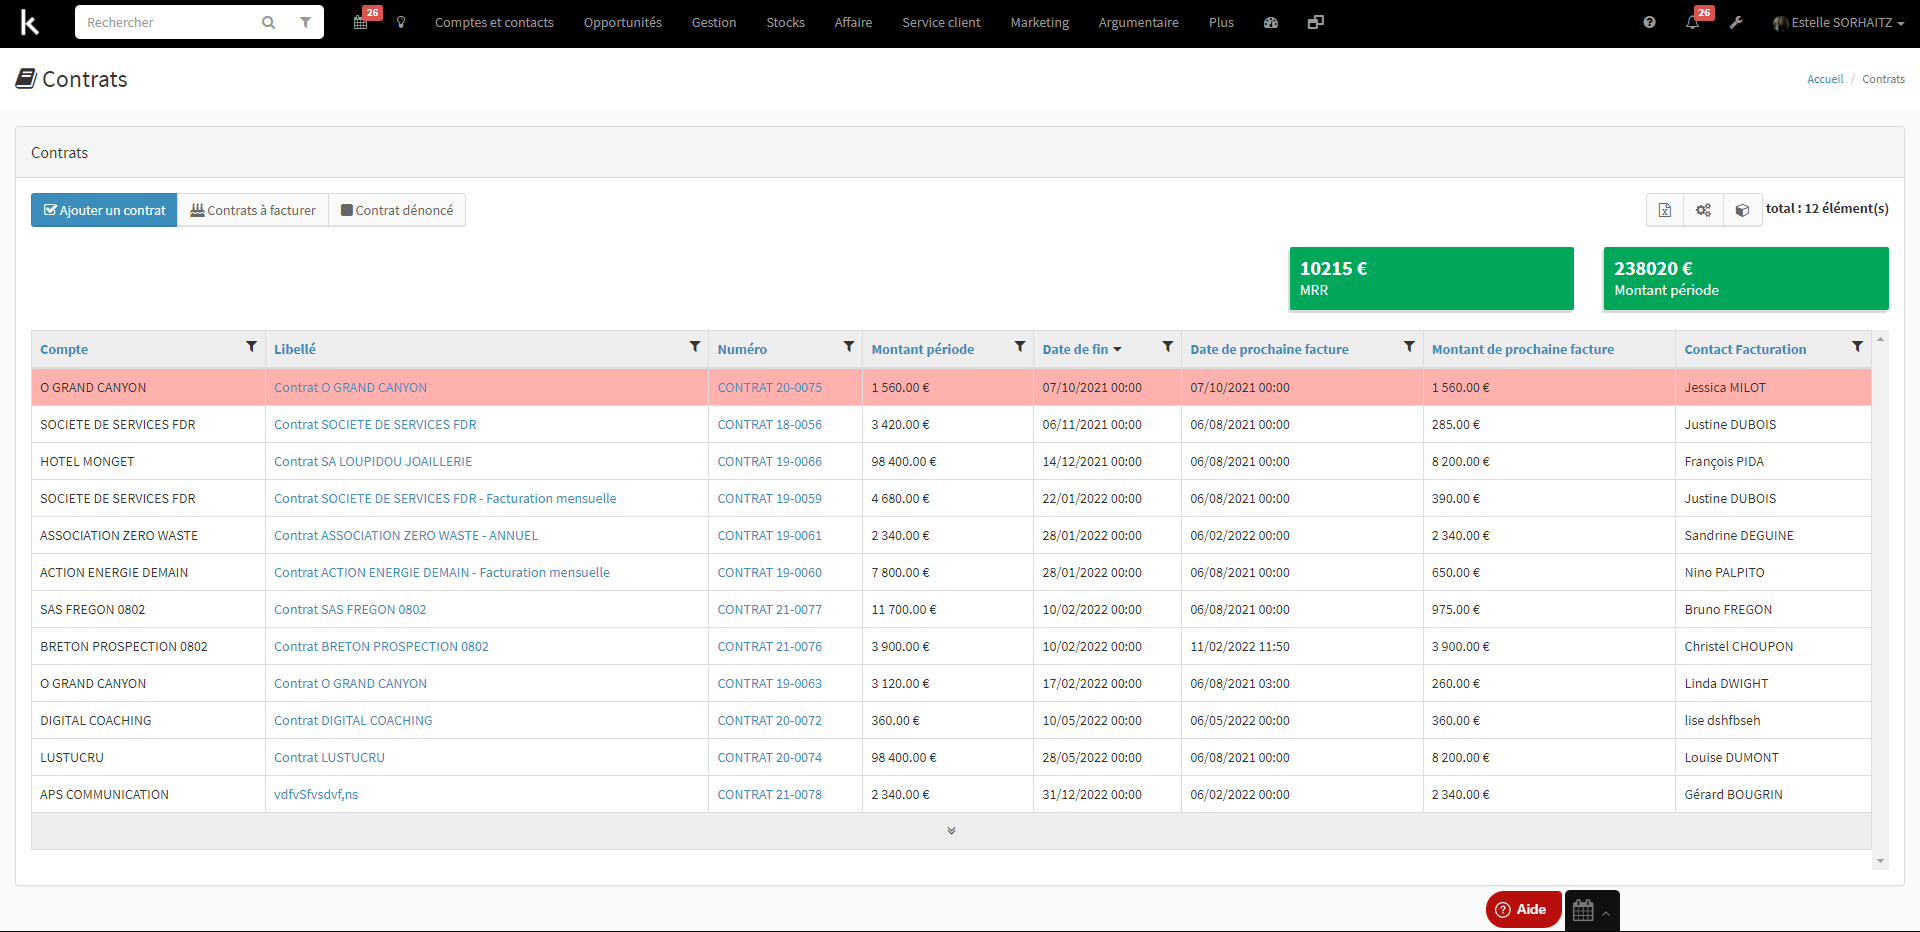Image resolution: width=1920 pixels, height=932 pixels.
Task: Open Comptes et contacts menu
Action: [x=494, y=22]
